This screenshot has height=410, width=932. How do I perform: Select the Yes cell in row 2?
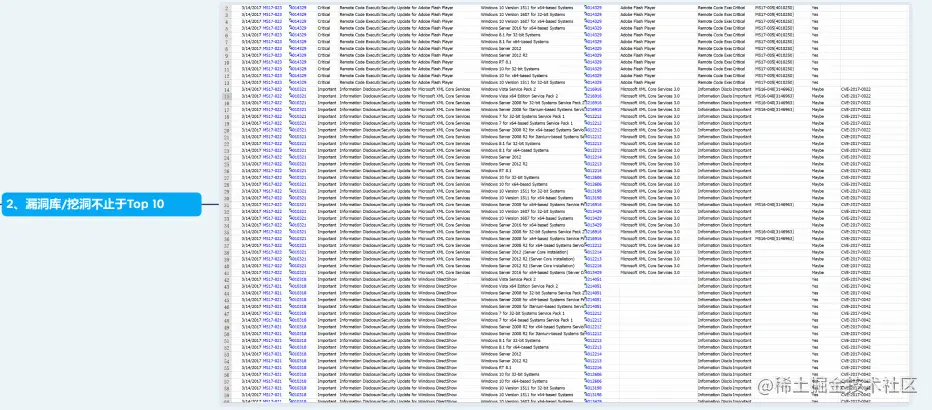[816, 8]
